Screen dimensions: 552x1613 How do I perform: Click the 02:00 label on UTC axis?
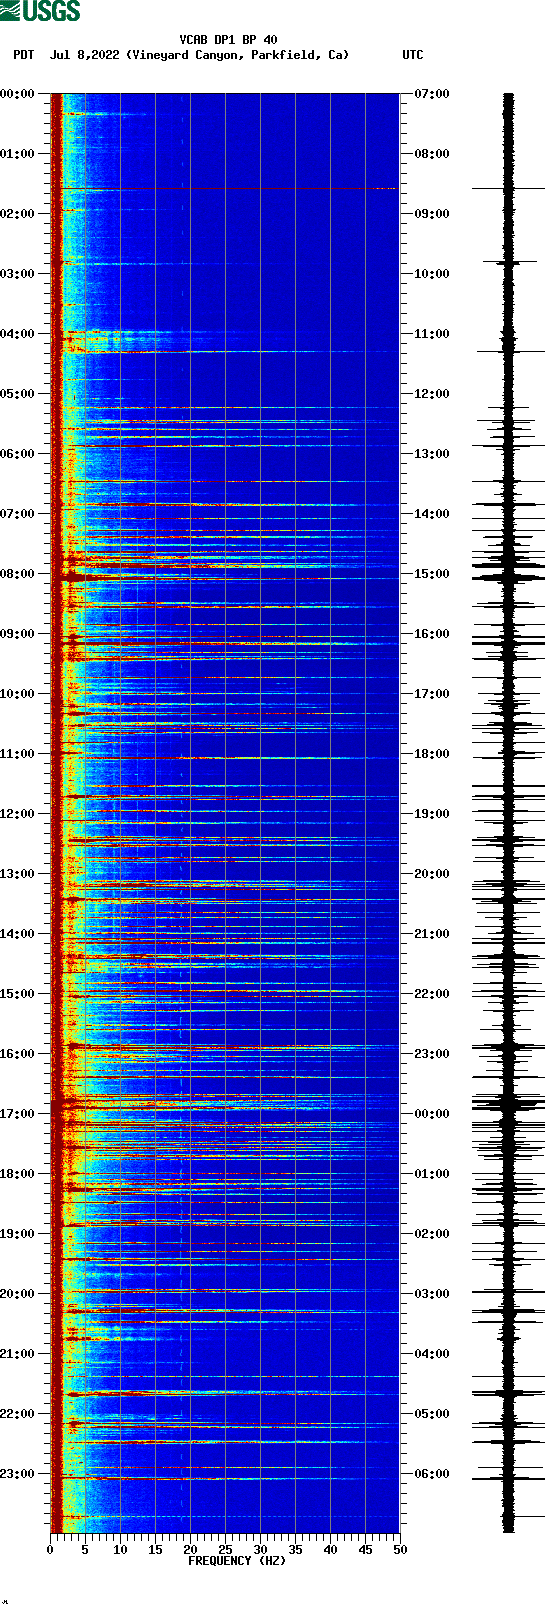pyautogui.click(x=432, y=1234)
